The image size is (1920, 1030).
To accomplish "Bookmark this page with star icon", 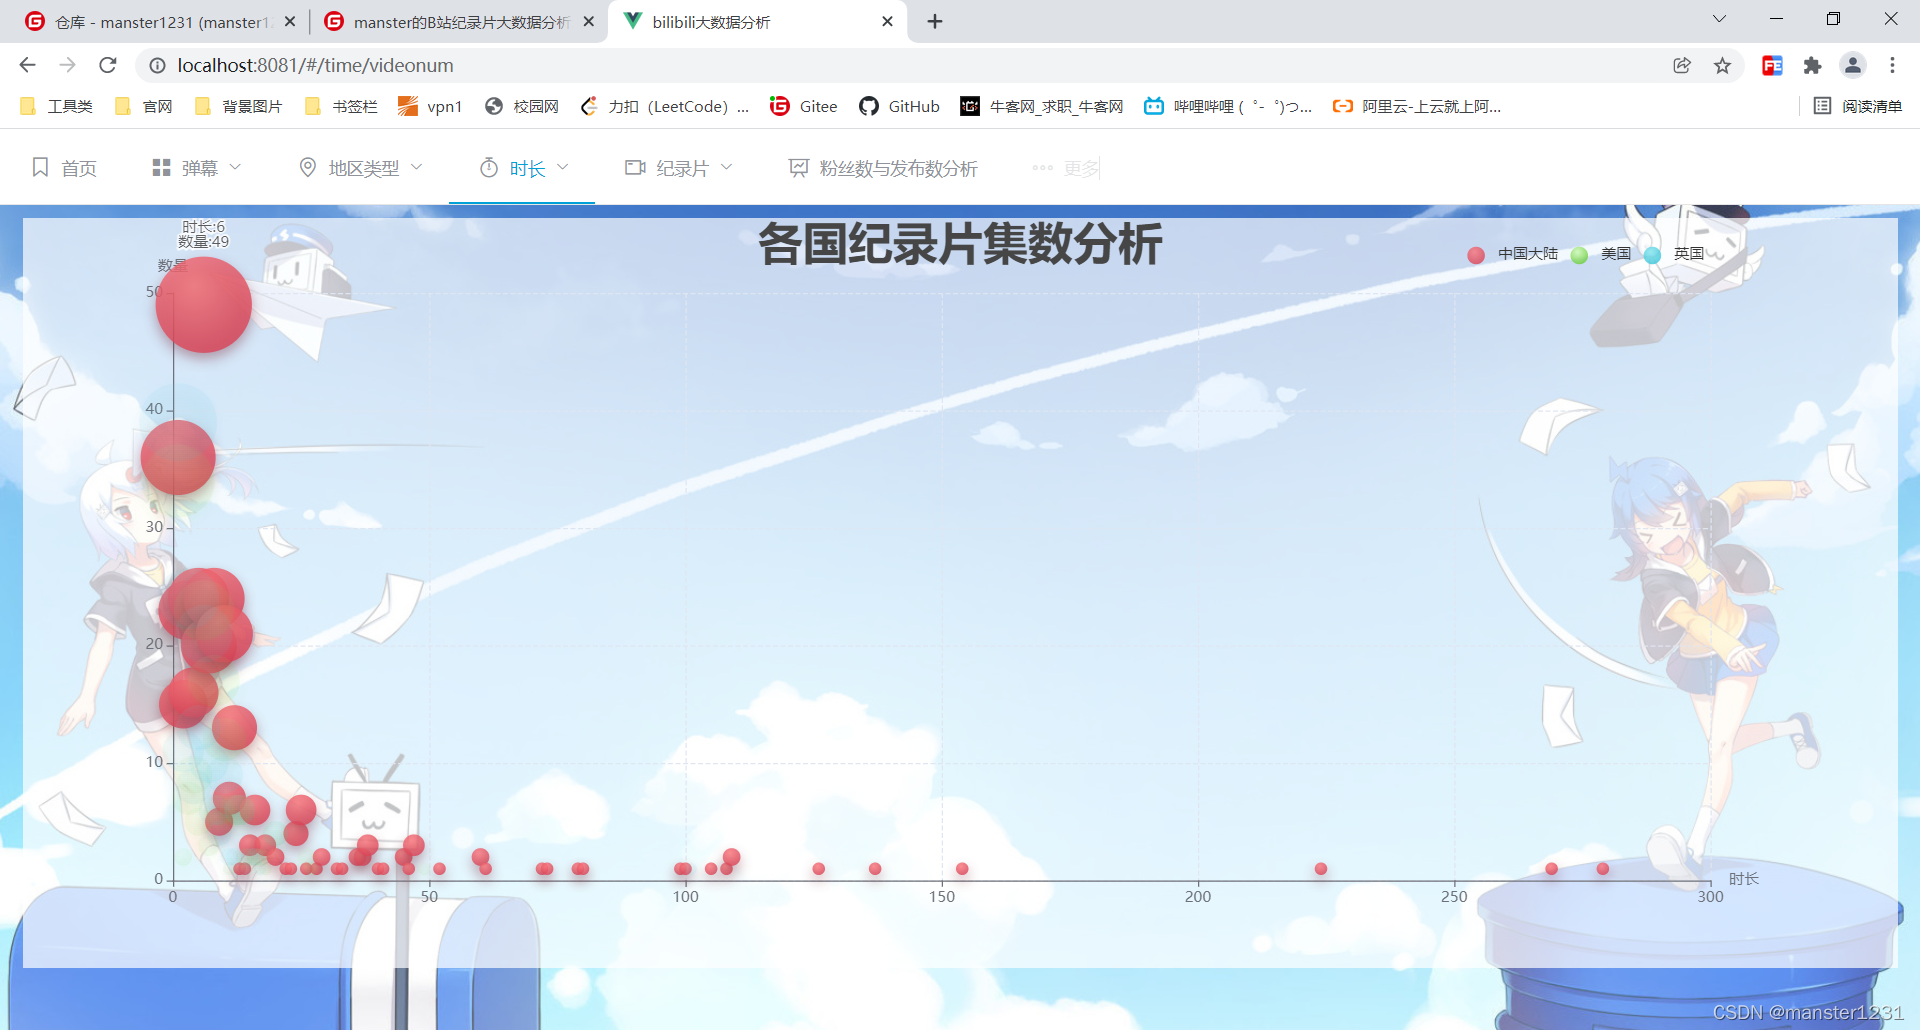I will tap(1722, 65).
